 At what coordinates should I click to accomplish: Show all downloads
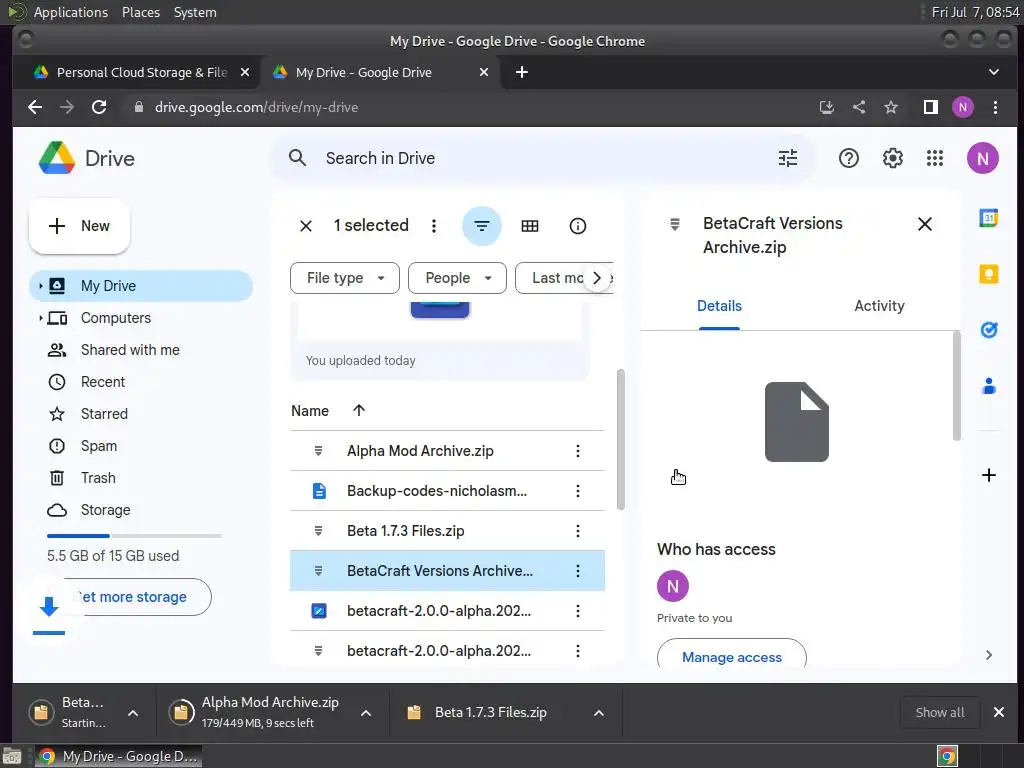[x=939, y=712]
